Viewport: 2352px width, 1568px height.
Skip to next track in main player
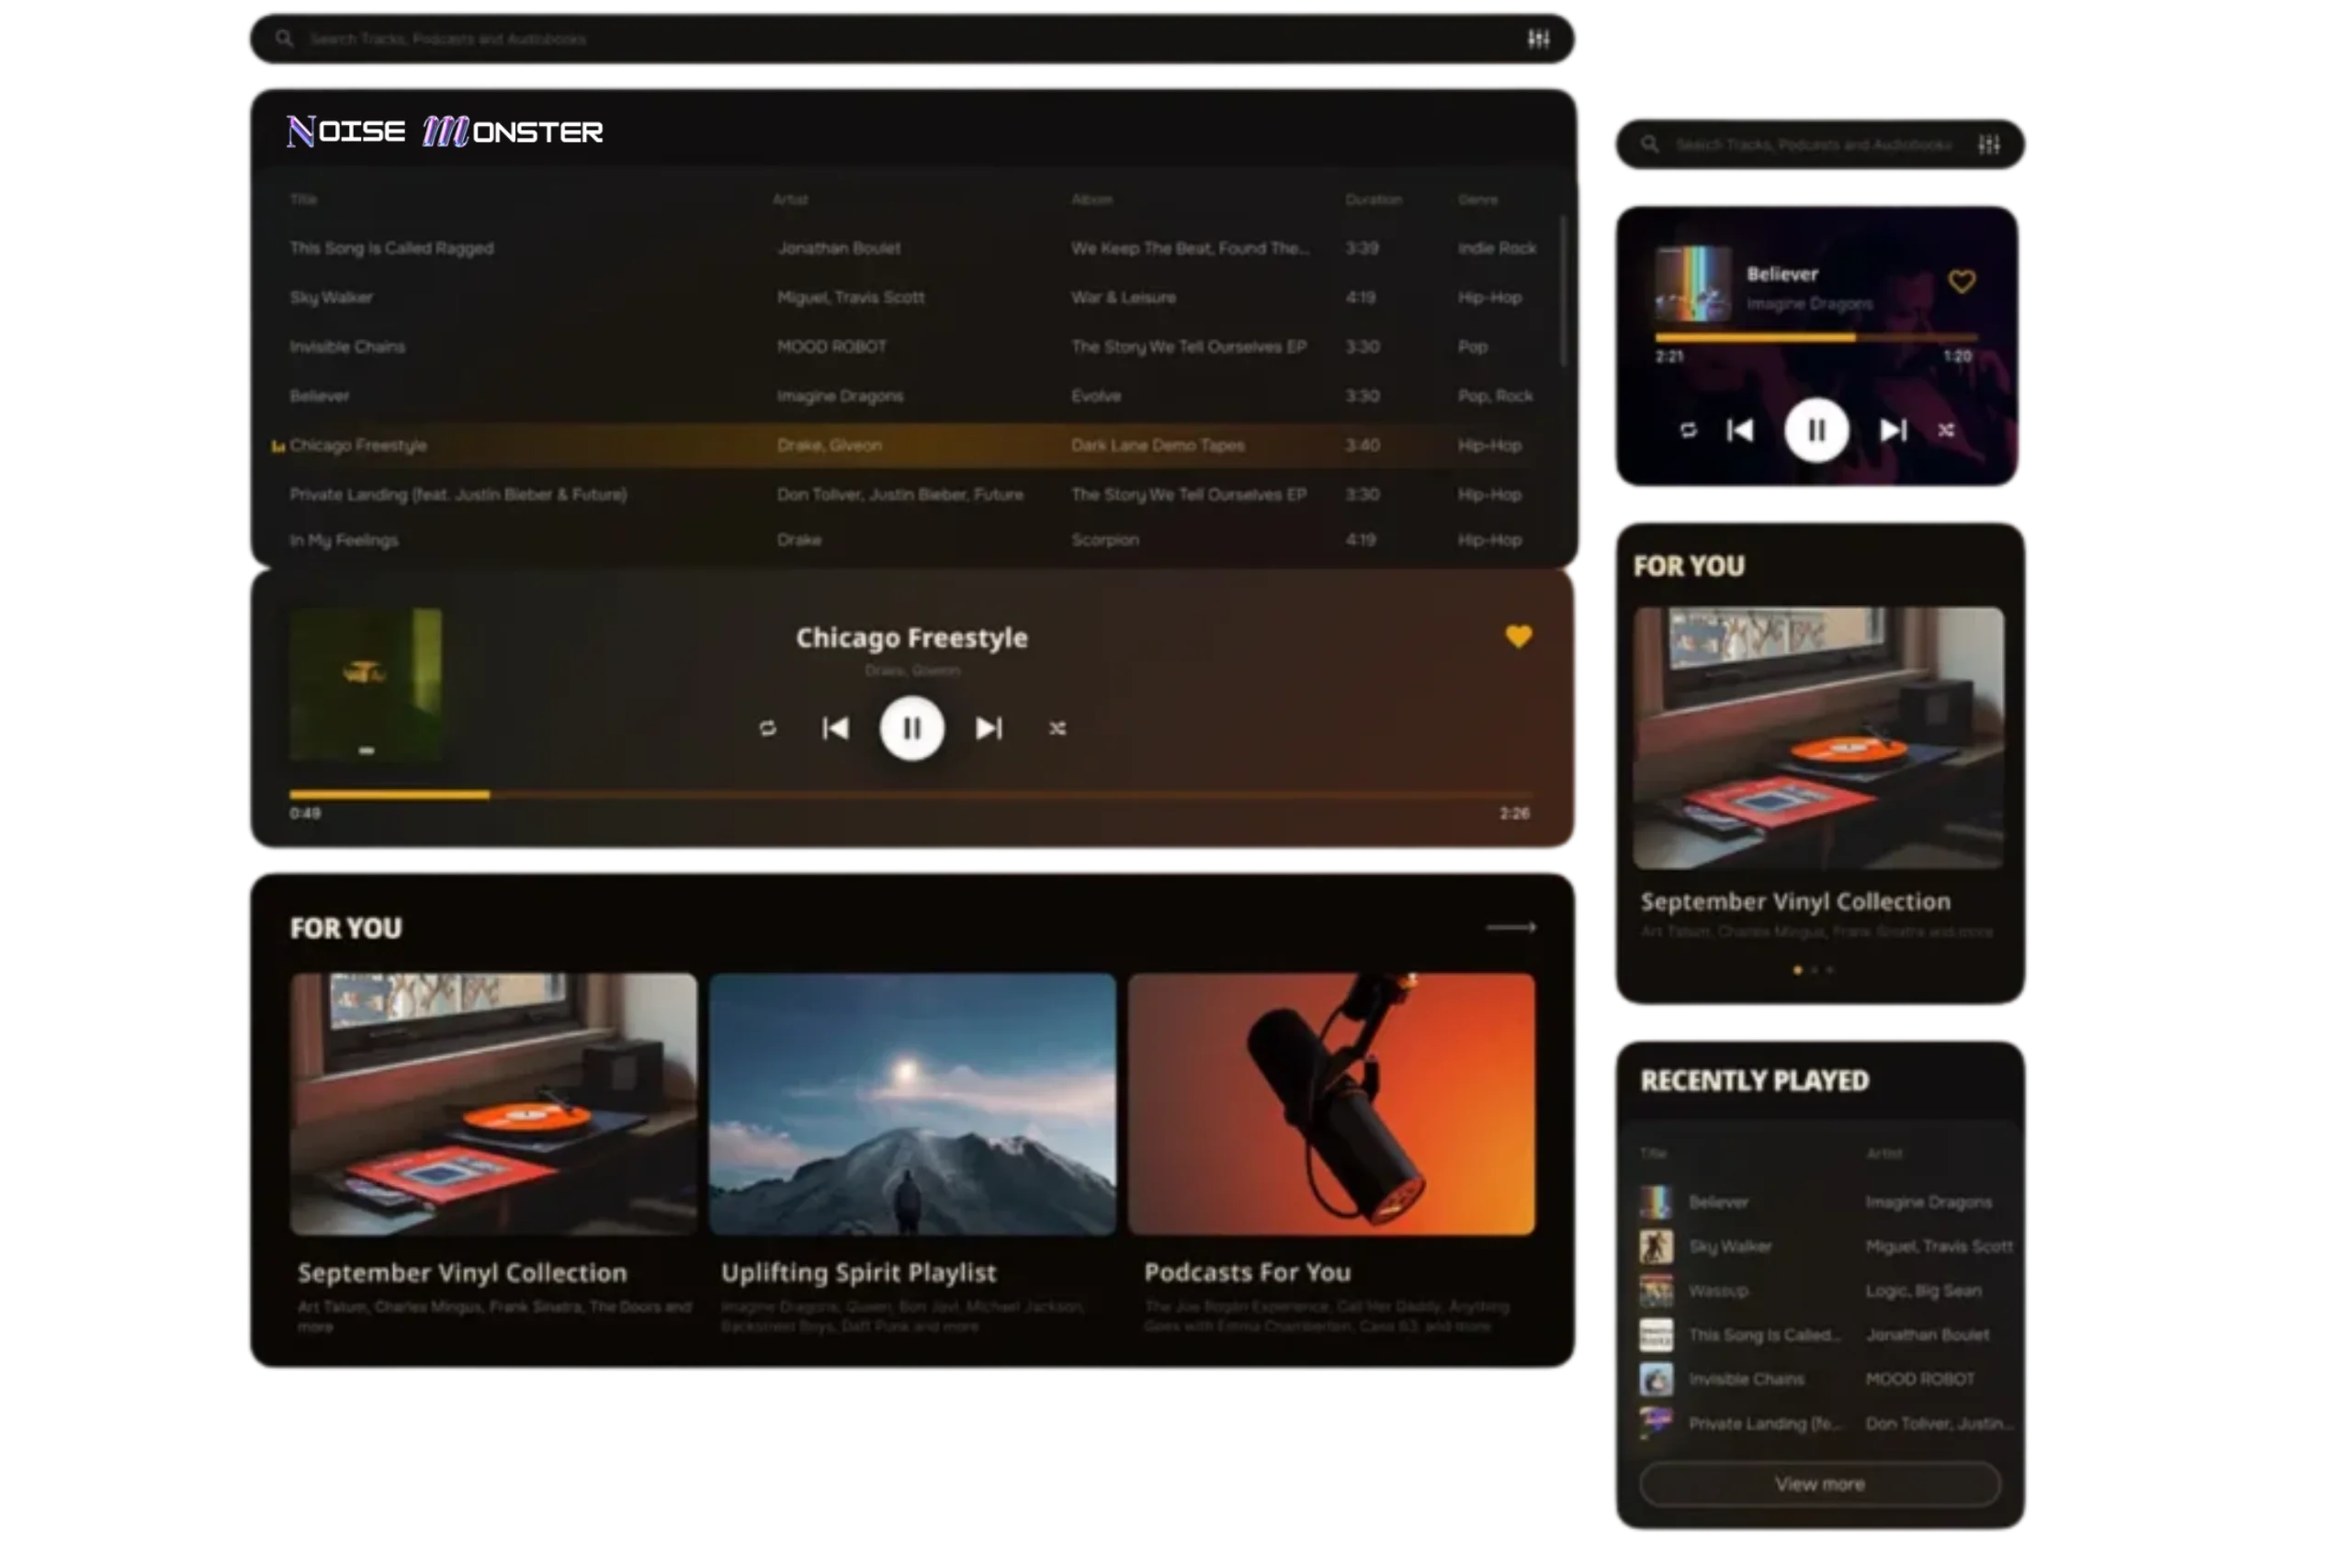[x=988, y=728]
